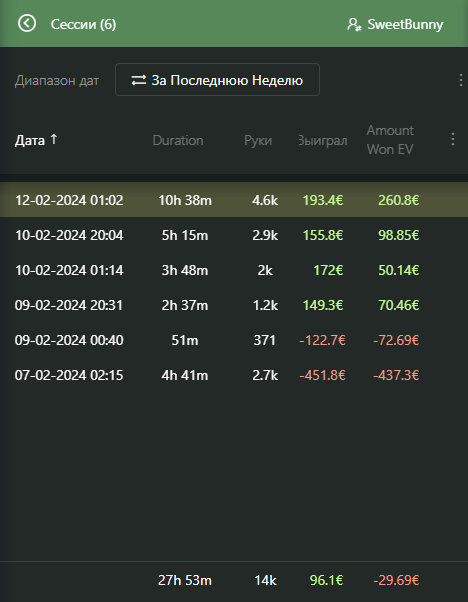The image size is (468, 602).
Task: Select the 12-02-2024 01:02 session row
Action: tap(234, 200)
